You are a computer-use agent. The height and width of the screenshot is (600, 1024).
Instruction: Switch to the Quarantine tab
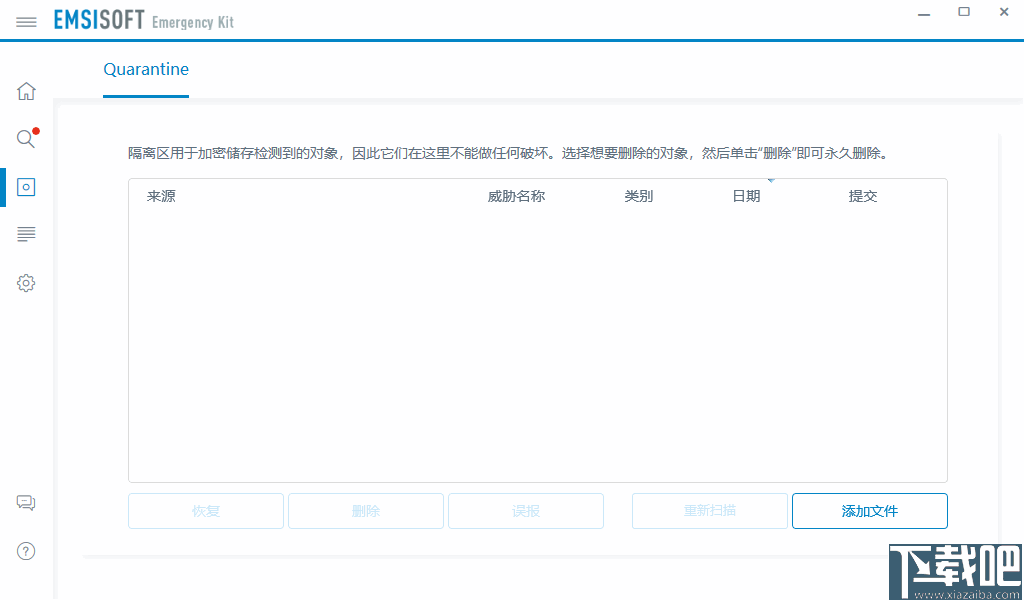click(146, 69)
